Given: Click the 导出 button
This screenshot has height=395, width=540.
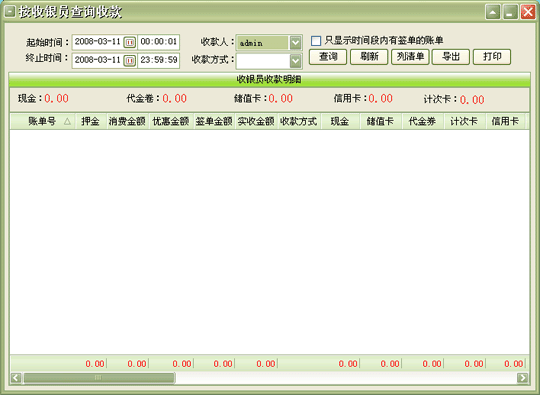Looking at the screenshot, I should [x=451, y=57].
